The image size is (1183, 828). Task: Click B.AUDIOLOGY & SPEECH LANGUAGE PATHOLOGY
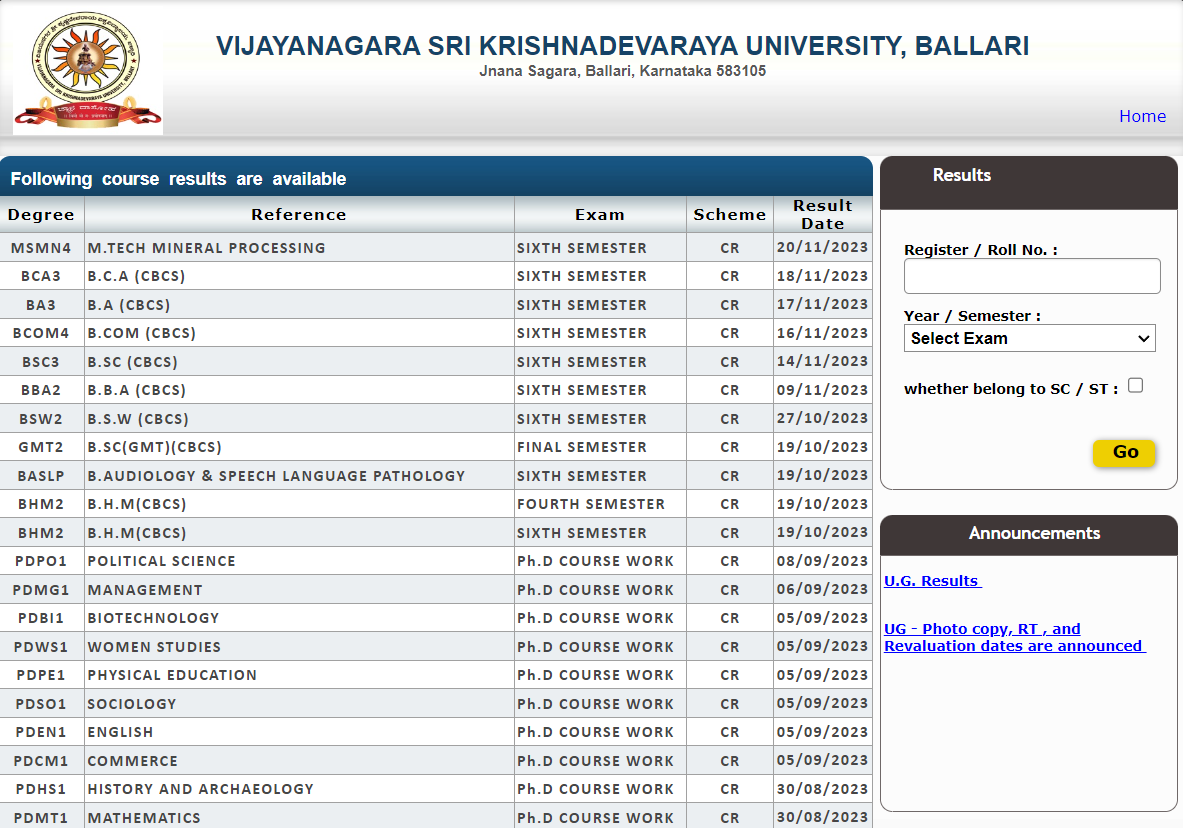[276, 476]
